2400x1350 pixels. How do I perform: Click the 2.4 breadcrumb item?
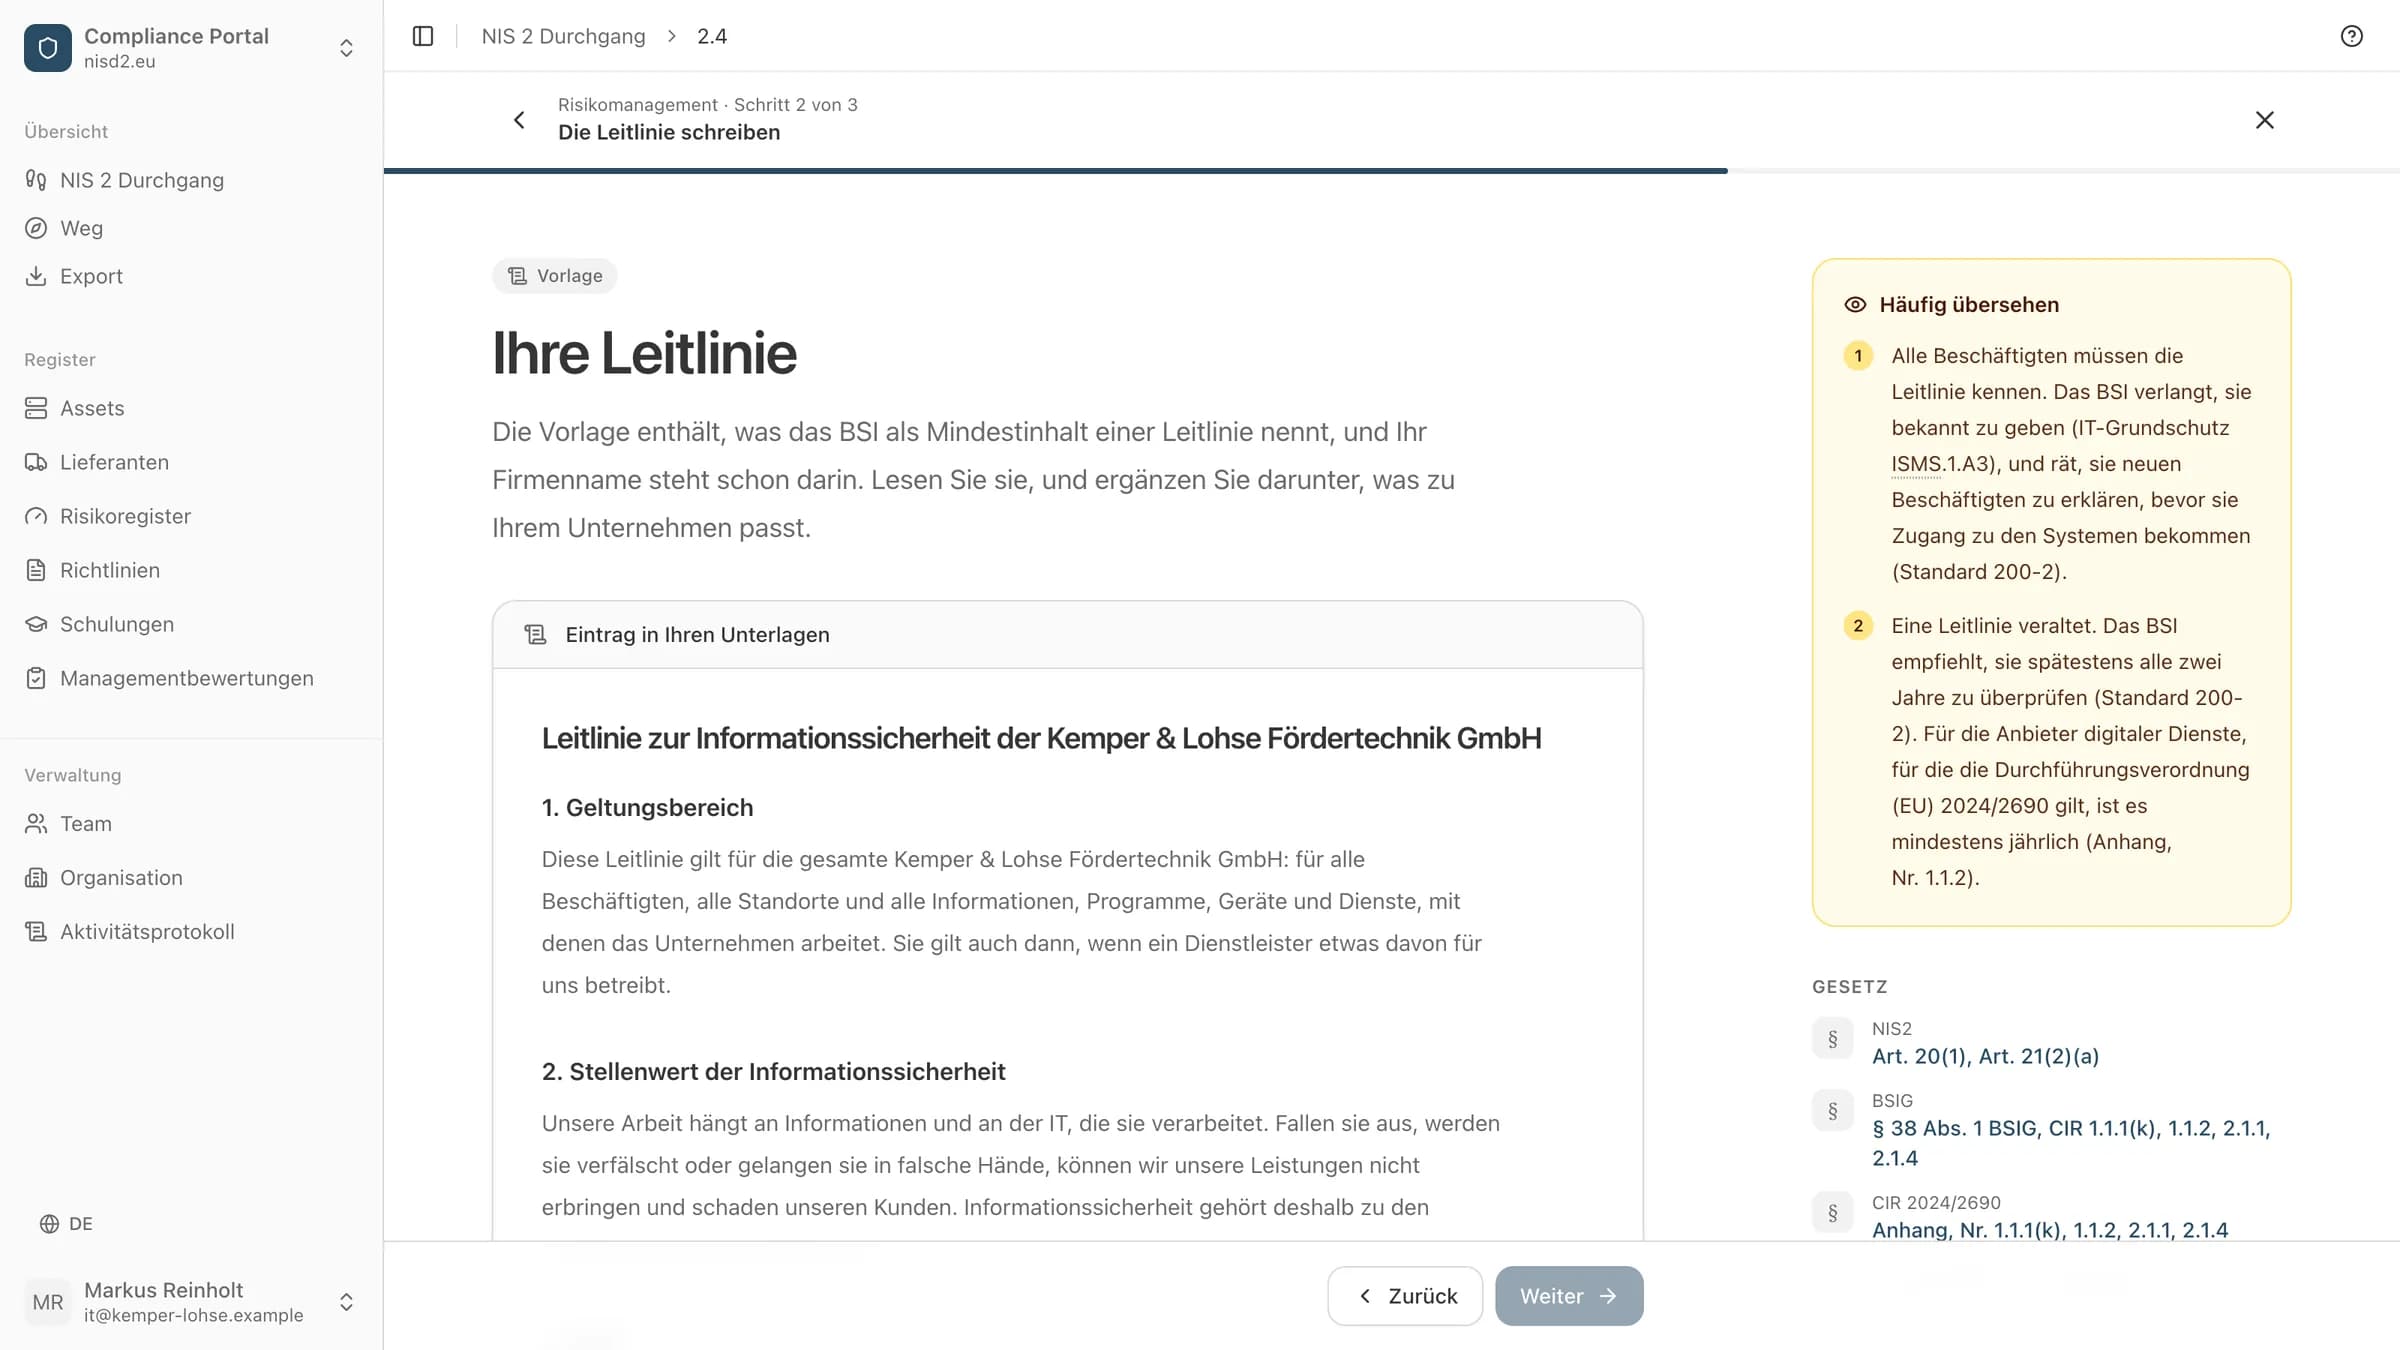(712, 36)
